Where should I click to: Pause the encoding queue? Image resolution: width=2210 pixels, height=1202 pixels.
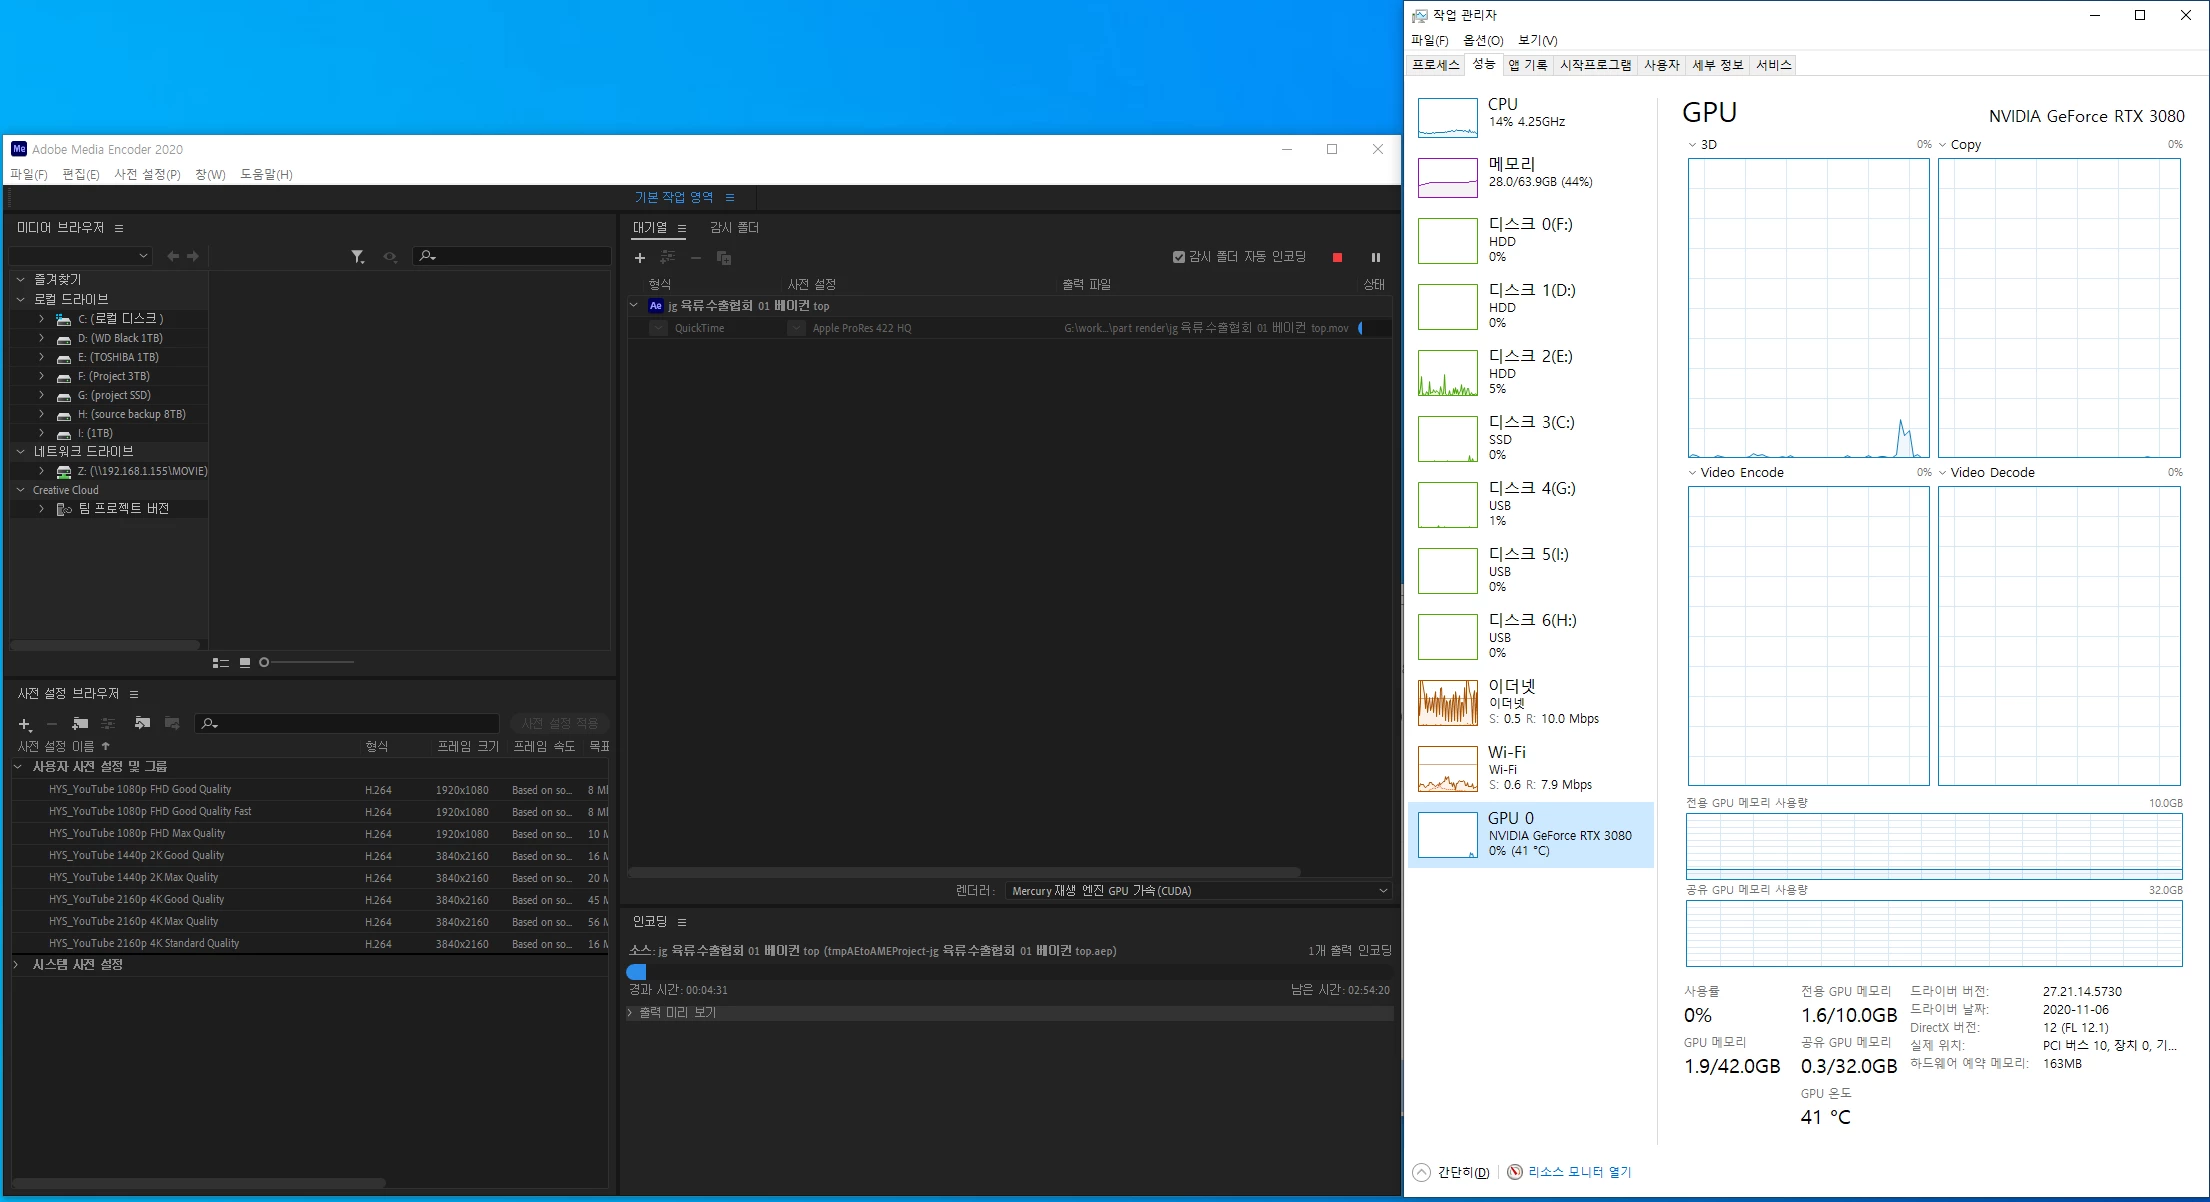[x=1375, y=258]
